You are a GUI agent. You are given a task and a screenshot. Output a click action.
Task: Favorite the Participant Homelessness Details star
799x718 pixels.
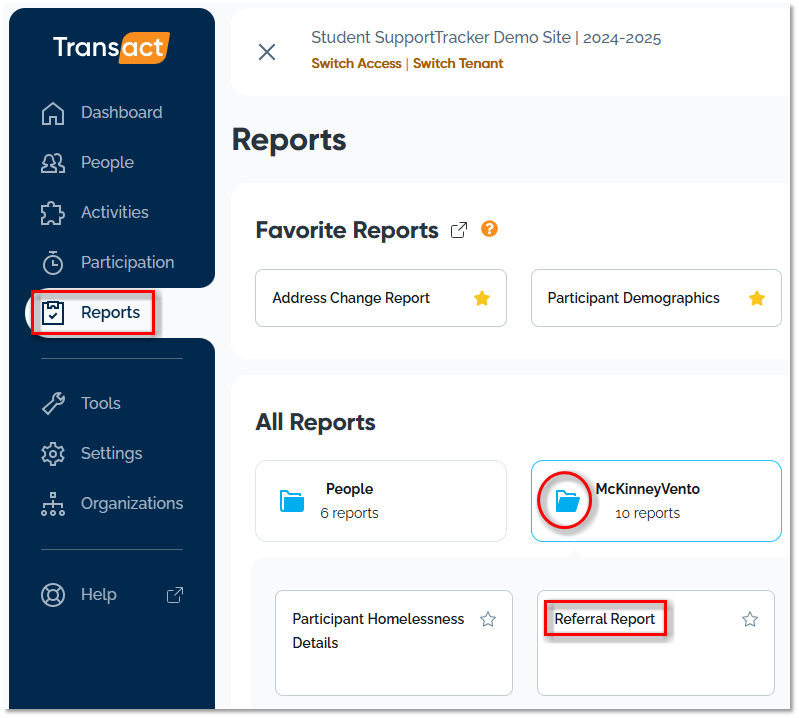(488, 620)
